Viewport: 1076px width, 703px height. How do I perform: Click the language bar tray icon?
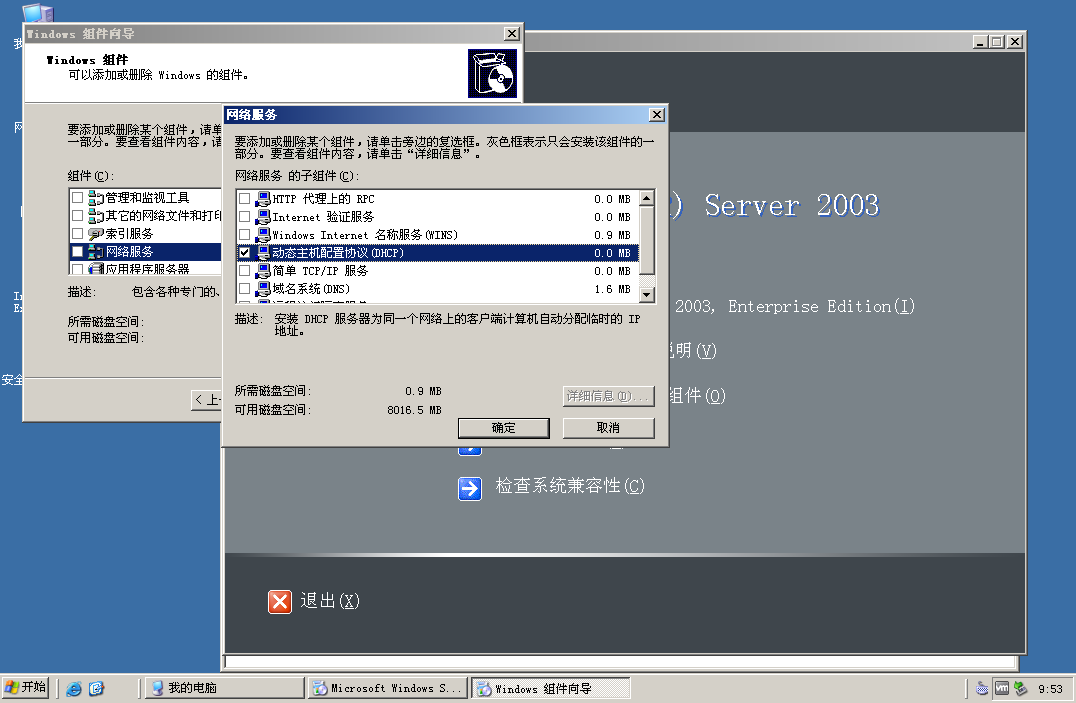point(982,689)
